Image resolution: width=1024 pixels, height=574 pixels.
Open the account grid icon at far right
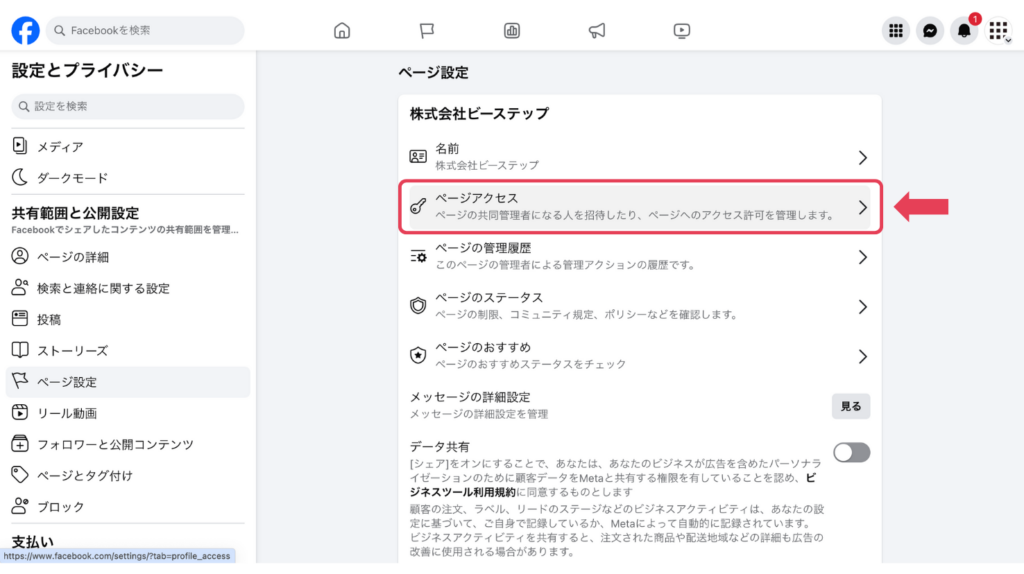998,31
